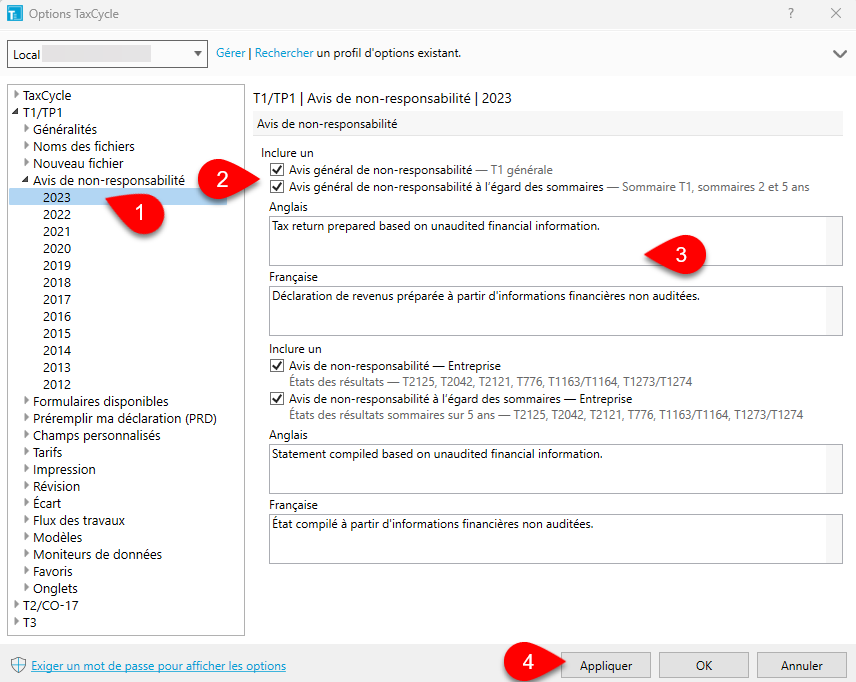The width and height of the screenshot is (856, 682).
Task: Open the Local options profile dropdown
Action: click(108, 54)
